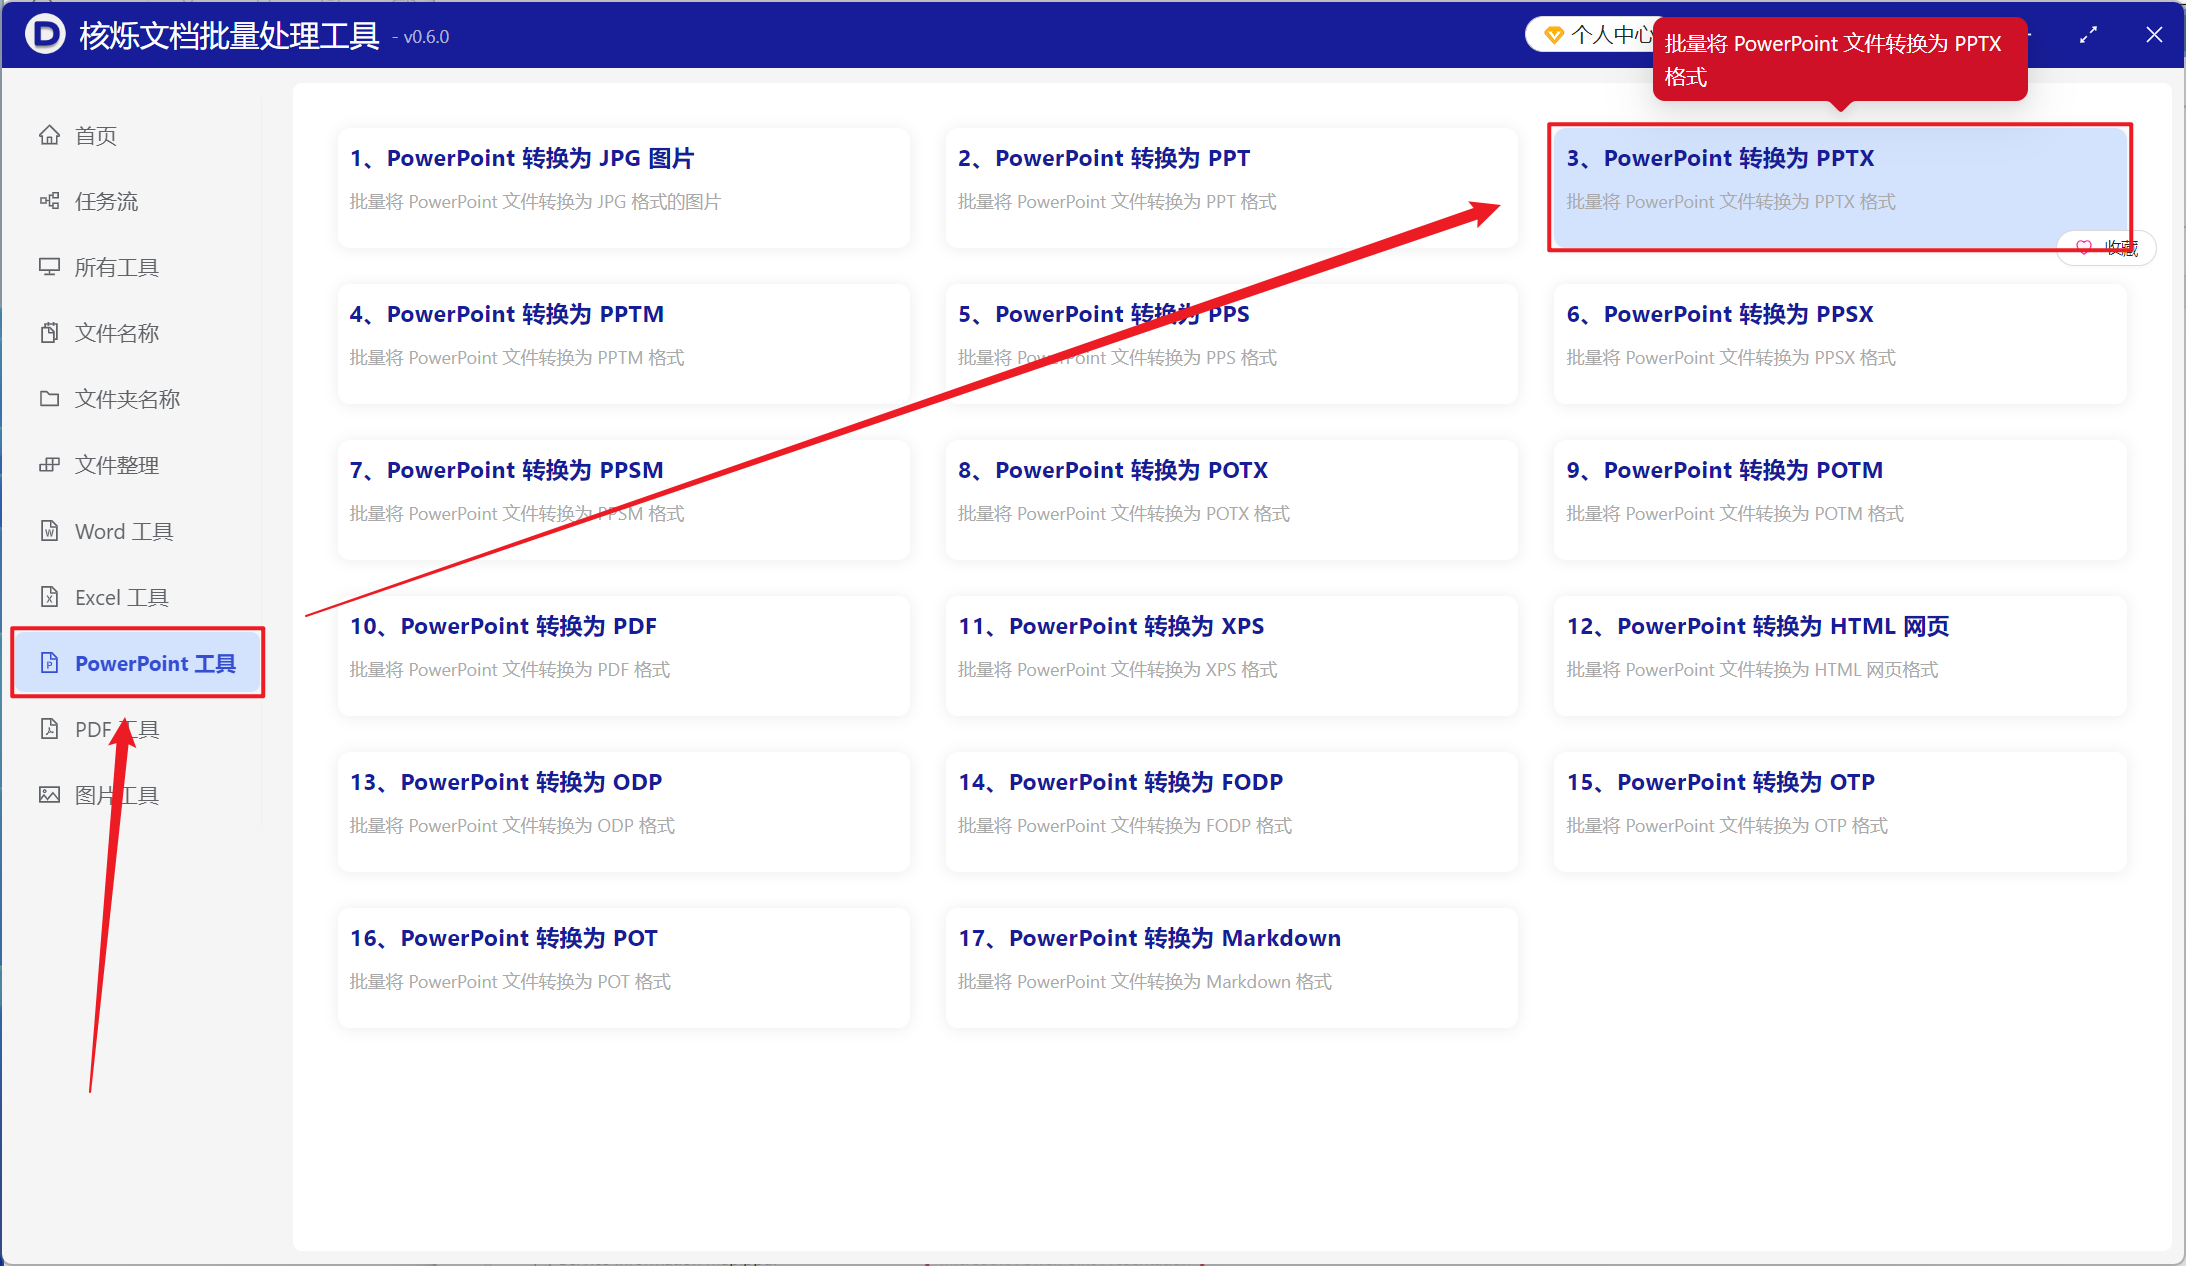2186x1266 pixels.
Task: Open PowerPoint 转换为 PDF card
Action: point(624,656)
